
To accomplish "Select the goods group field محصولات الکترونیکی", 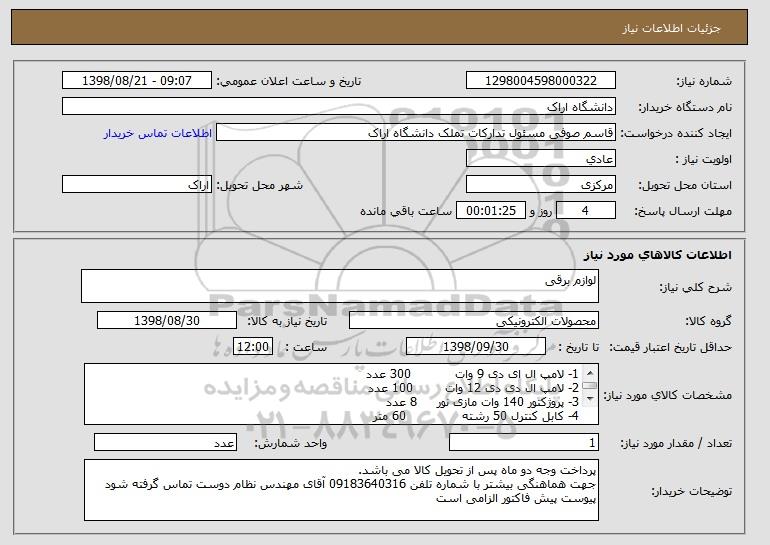I will coord(474,321).
